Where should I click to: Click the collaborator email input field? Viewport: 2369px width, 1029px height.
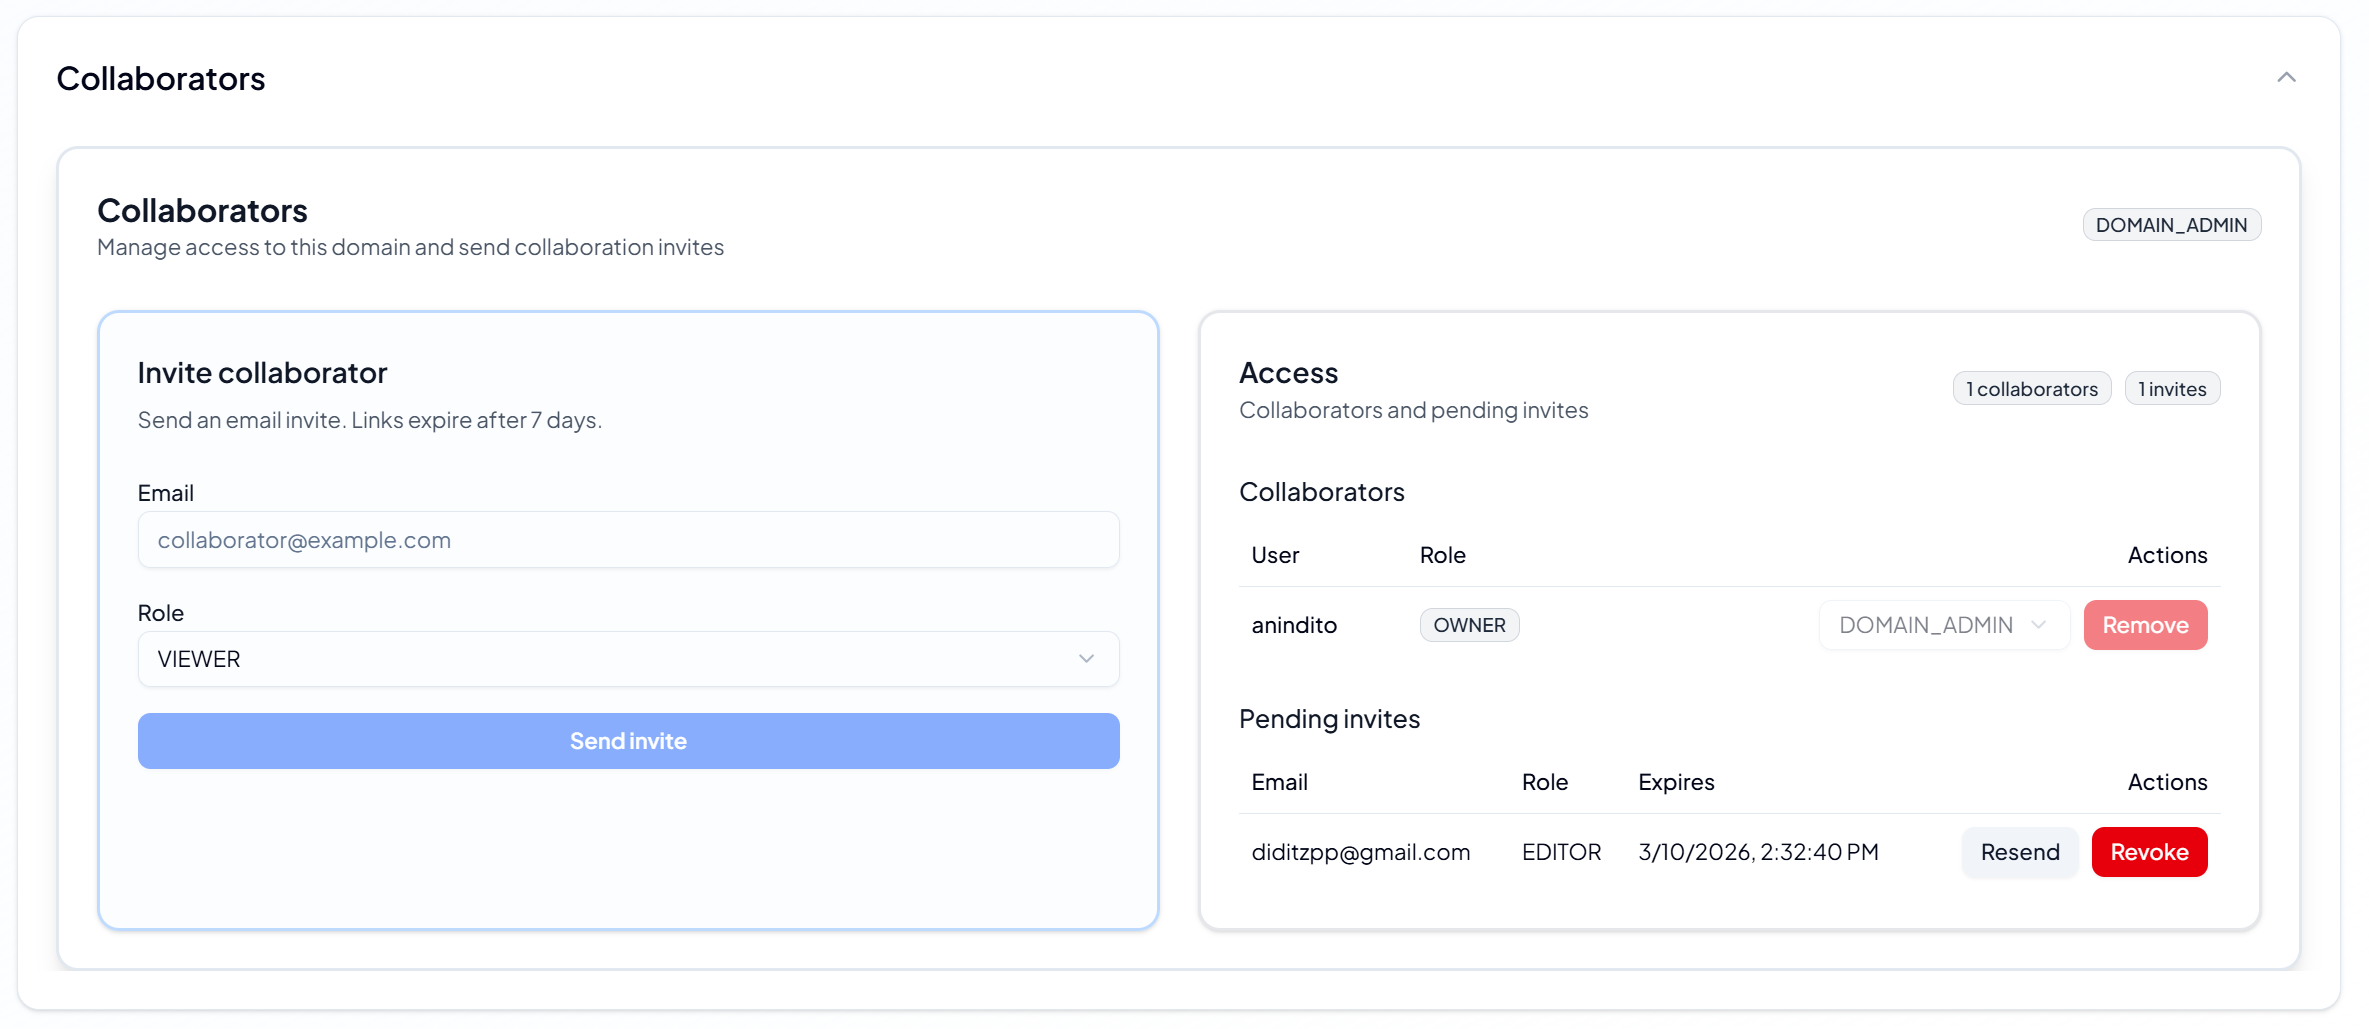(628, 540)
